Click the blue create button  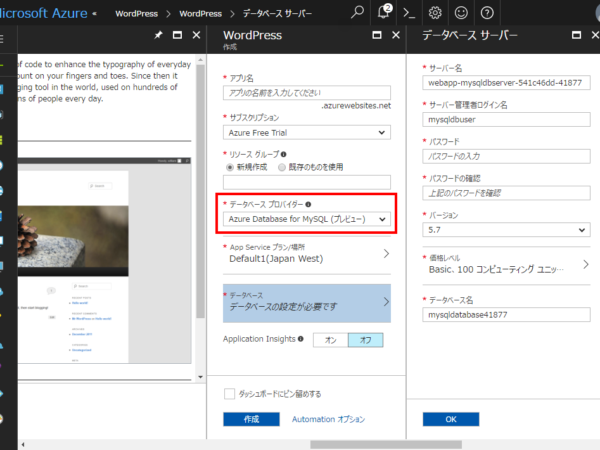251,419
